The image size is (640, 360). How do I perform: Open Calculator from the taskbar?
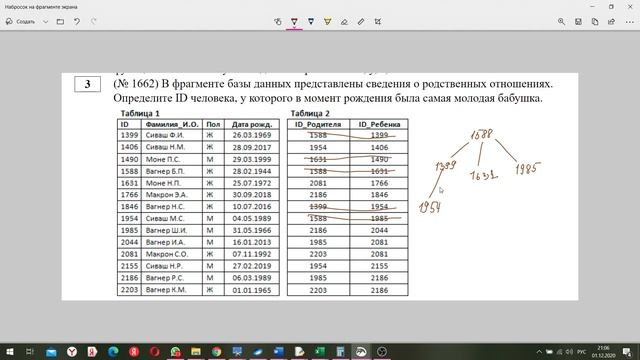click(340, 351)
